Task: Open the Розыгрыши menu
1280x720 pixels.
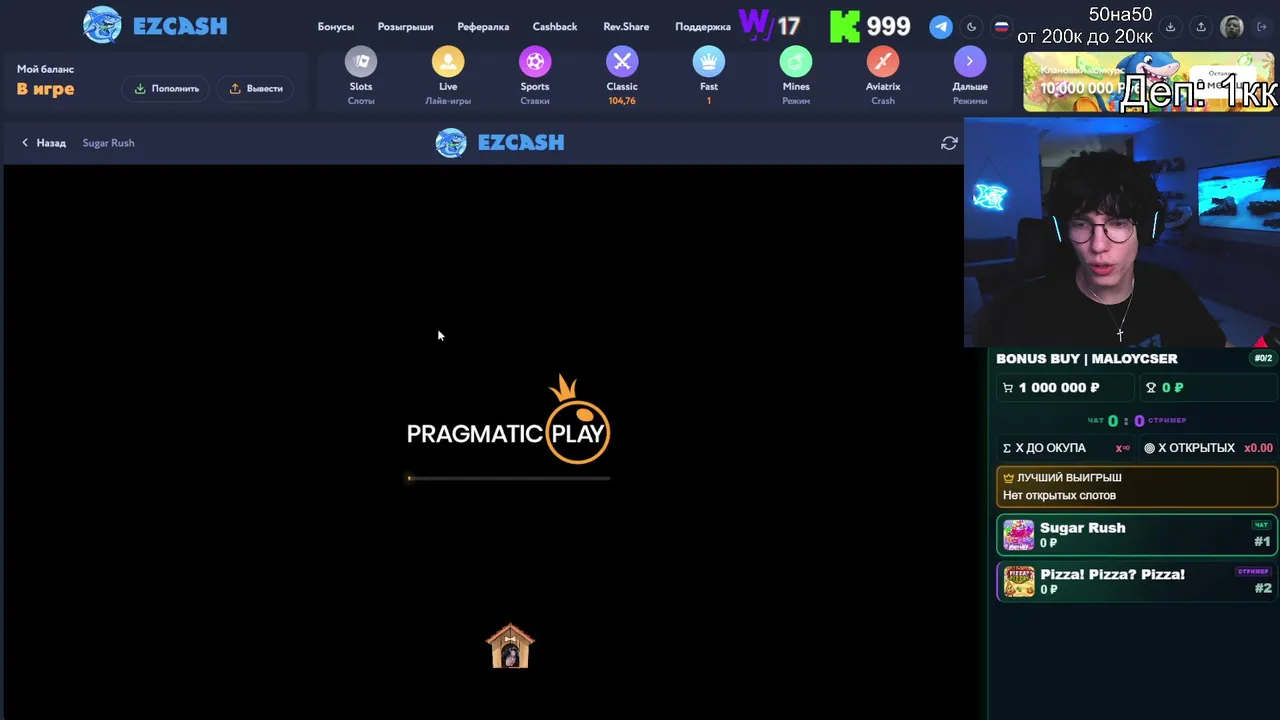Action: tap(405, 27)
